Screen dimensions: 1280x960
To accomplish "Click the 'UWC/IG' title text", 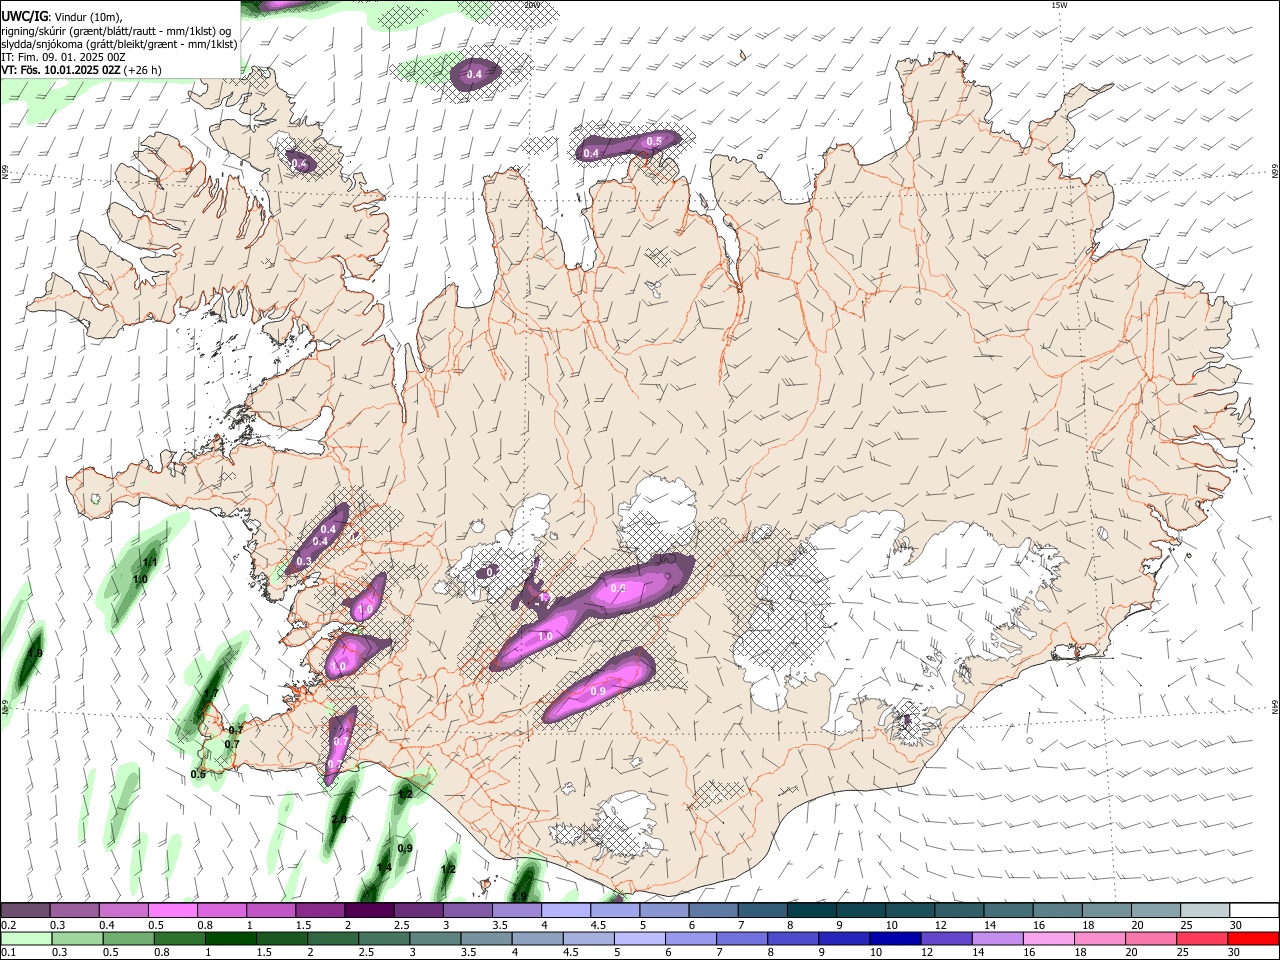I will coord(24,15).
